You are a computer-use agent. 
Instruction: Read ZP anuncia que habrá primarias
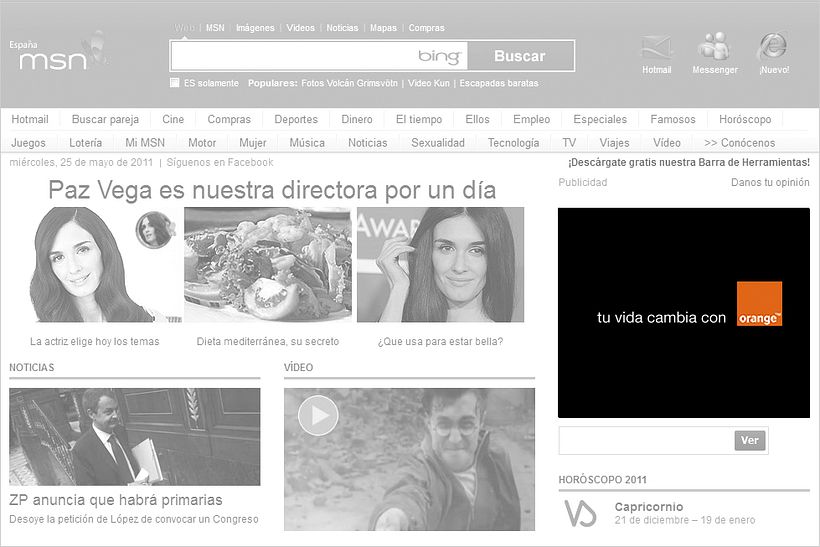click(116, 500)
